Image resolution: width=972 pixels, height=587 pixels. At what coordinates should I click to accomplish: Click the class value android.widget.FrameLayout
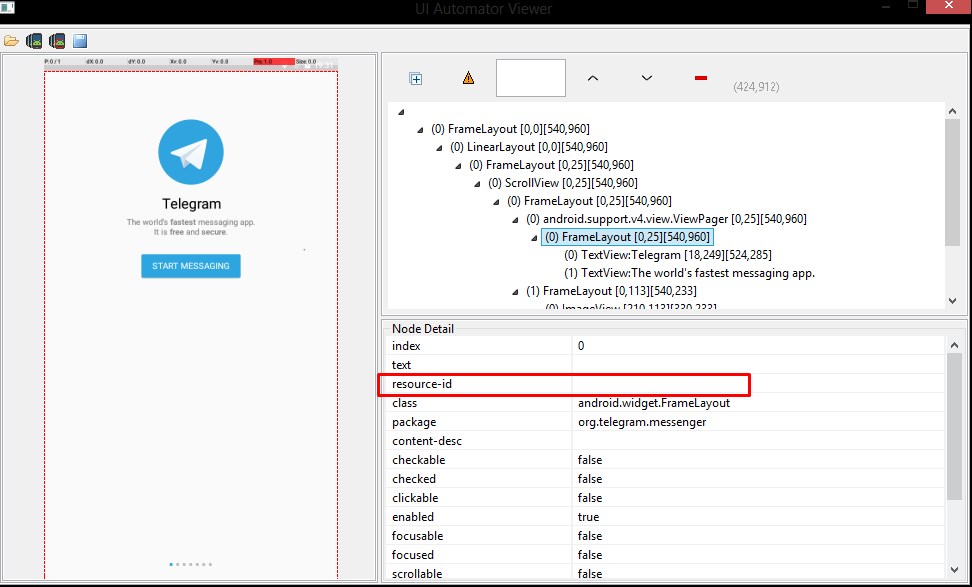tap(654, 403)
